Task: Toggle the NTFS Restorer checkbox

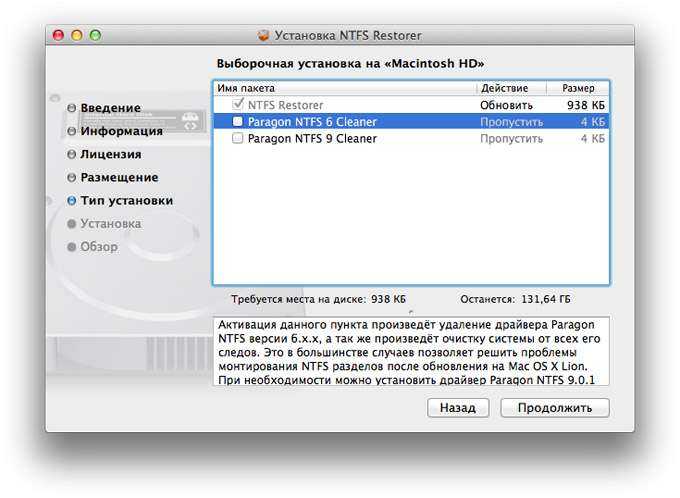Action: [238, 104]
